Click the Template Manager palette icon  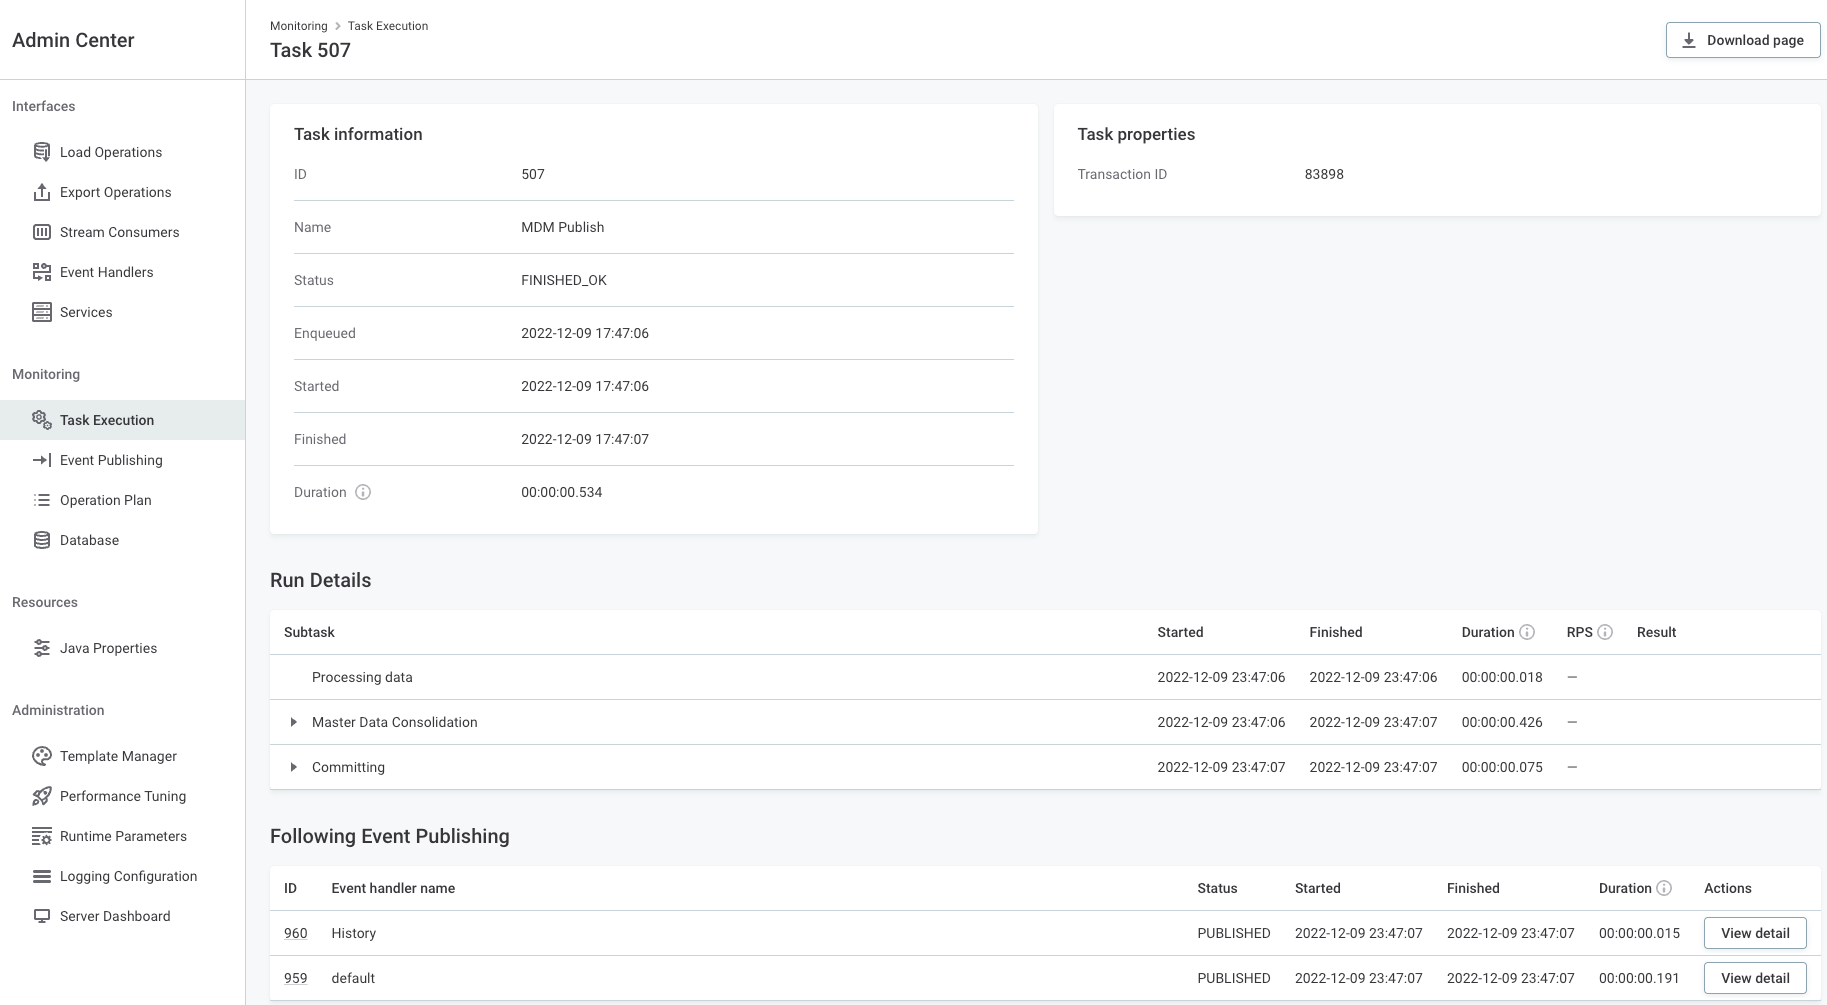41,756
